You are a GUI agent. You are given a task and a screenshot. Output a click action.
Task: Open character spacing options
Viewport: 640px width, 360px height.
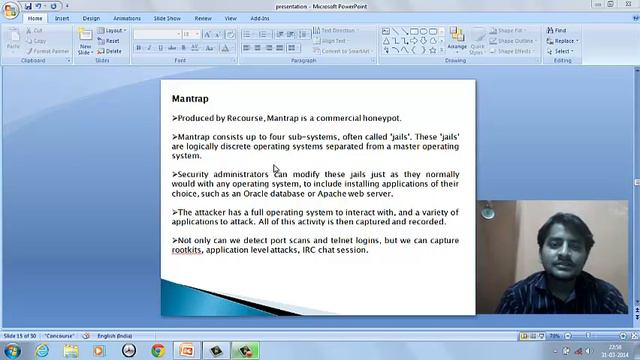click(x=196, y=48)
